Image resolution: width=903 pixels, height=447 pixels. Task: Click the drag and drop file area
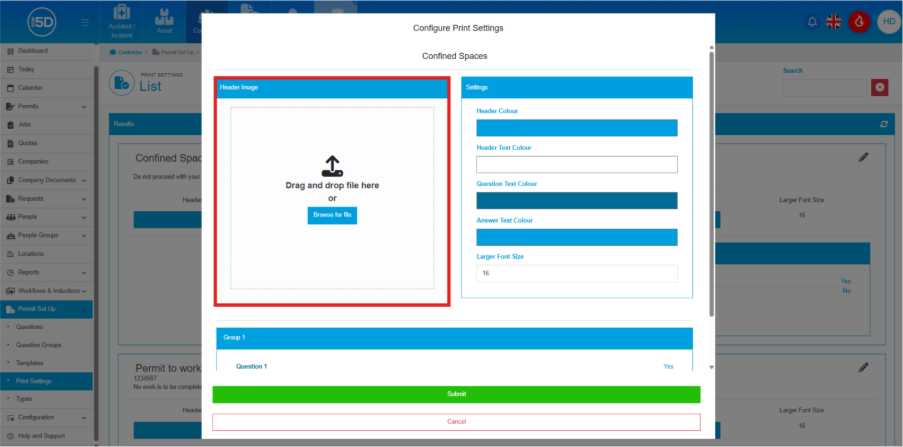(332, 198)
